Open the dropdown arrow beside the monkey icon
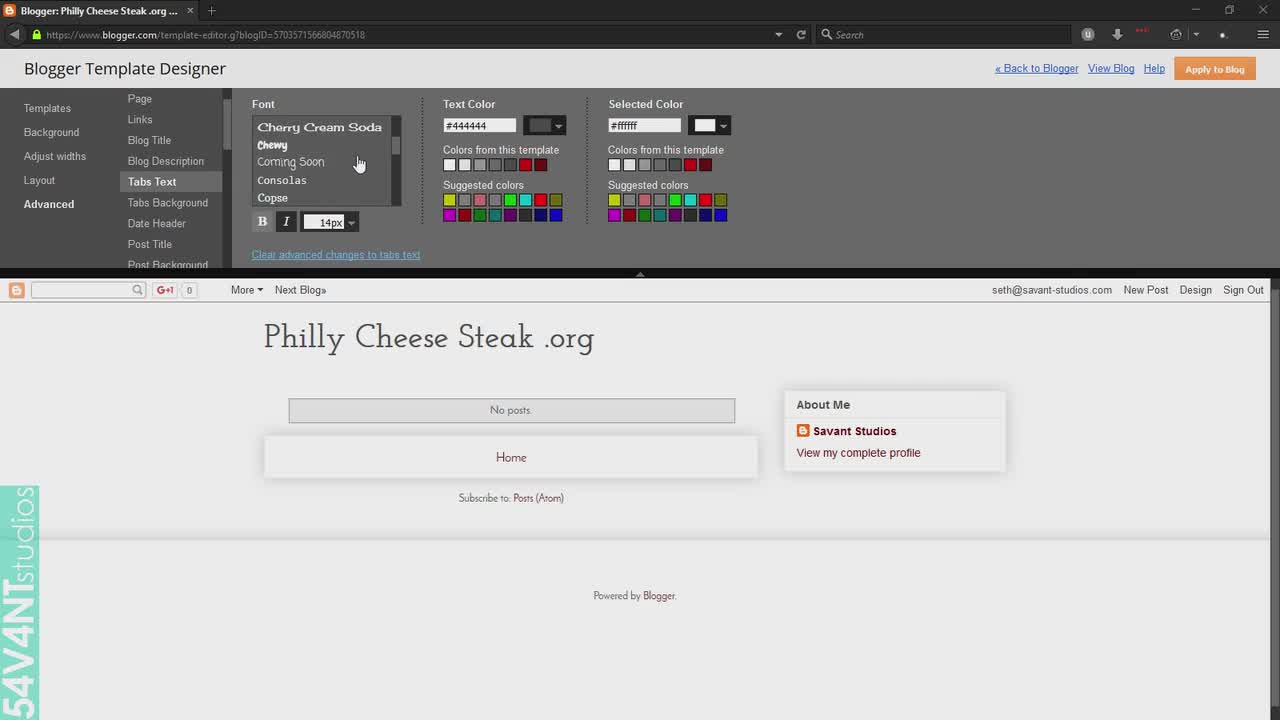This screenshot has height=720, width=1280. tap(1196, 34)
